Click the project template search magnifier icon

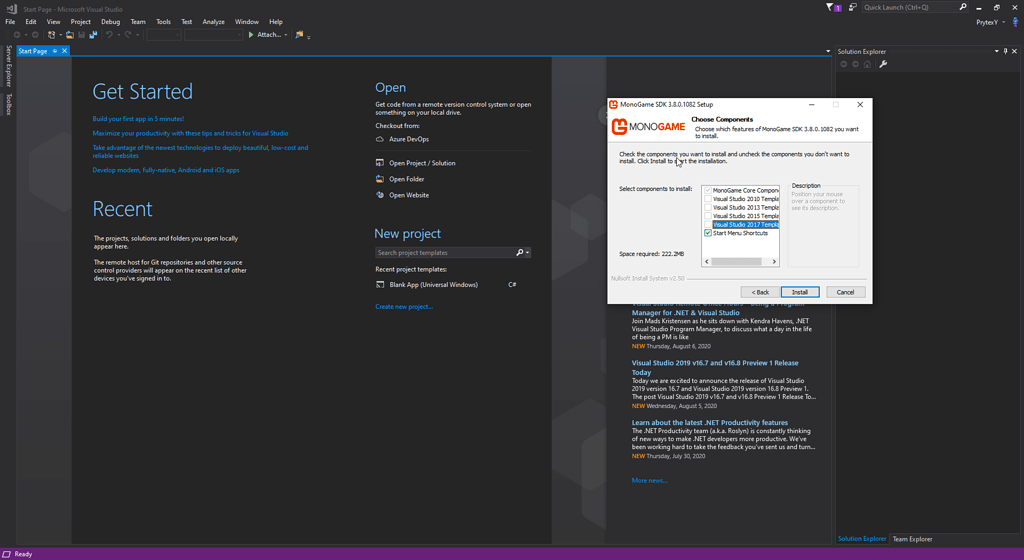coord(520,253)
